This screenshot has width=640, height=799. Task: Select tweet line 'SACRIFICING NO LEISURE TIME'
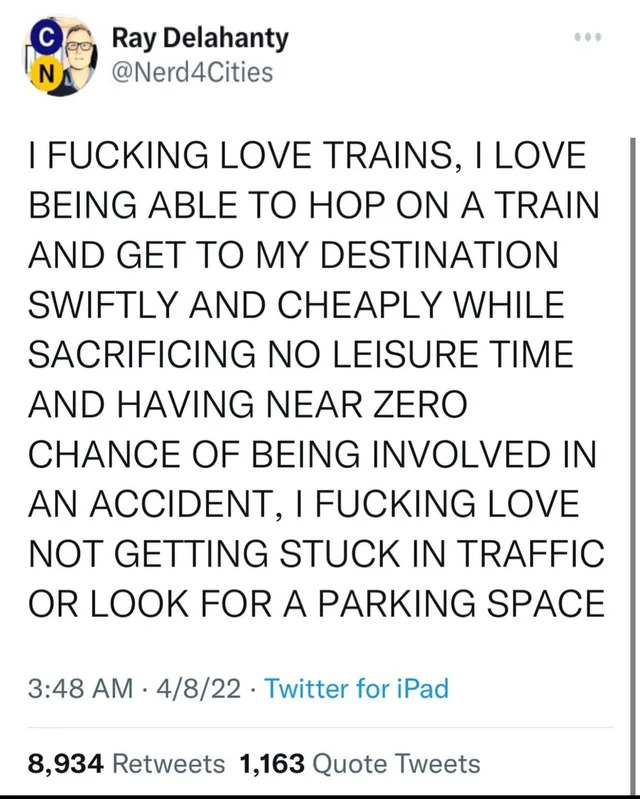(x=301, y=354)
